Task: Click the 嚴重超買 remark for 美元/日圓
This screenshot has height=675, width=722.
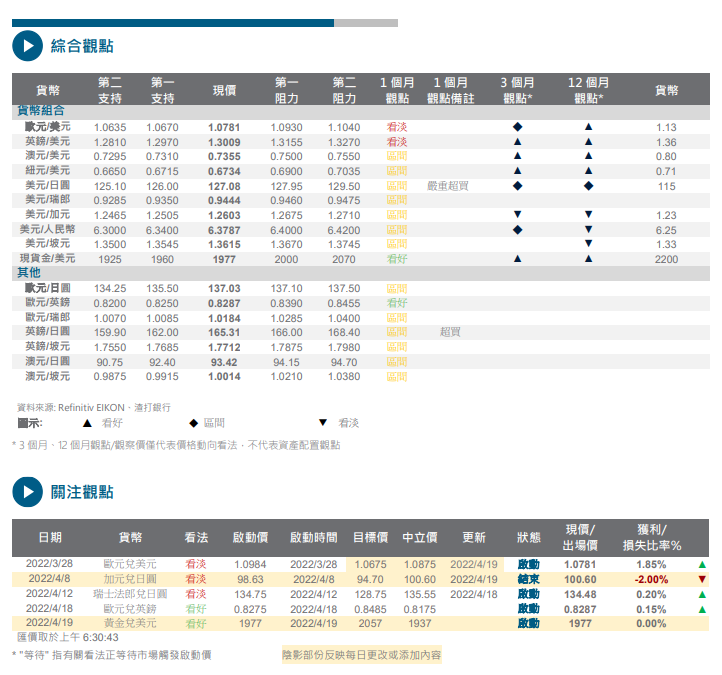Action: click(447, 186)
